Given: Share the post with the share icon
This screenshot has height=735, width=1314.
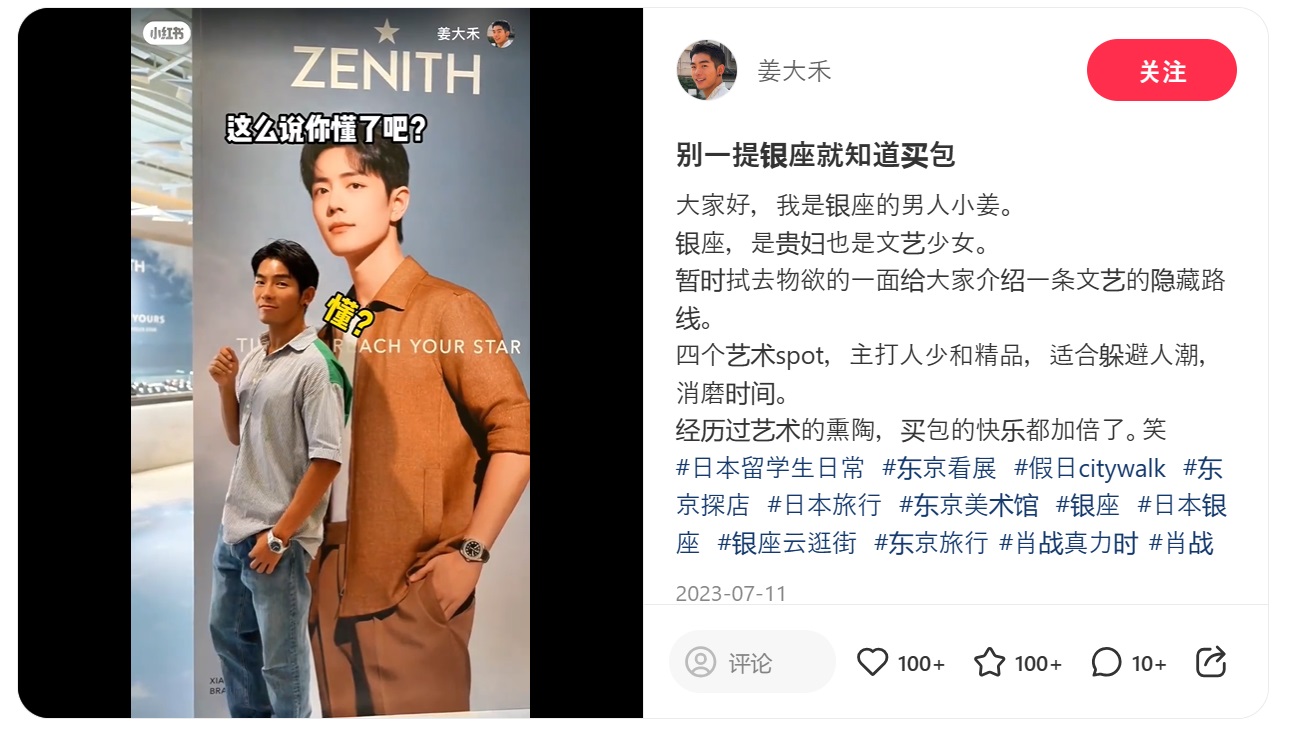Looking at the screenshot, I should point(1211,662).
